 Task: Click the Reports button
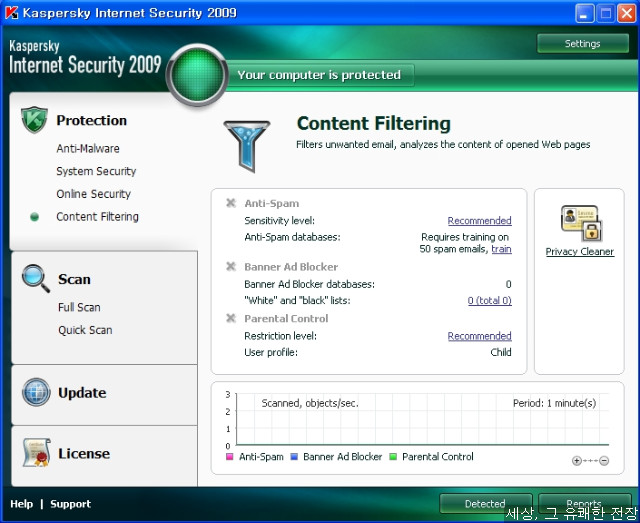[x=584, y=504]
